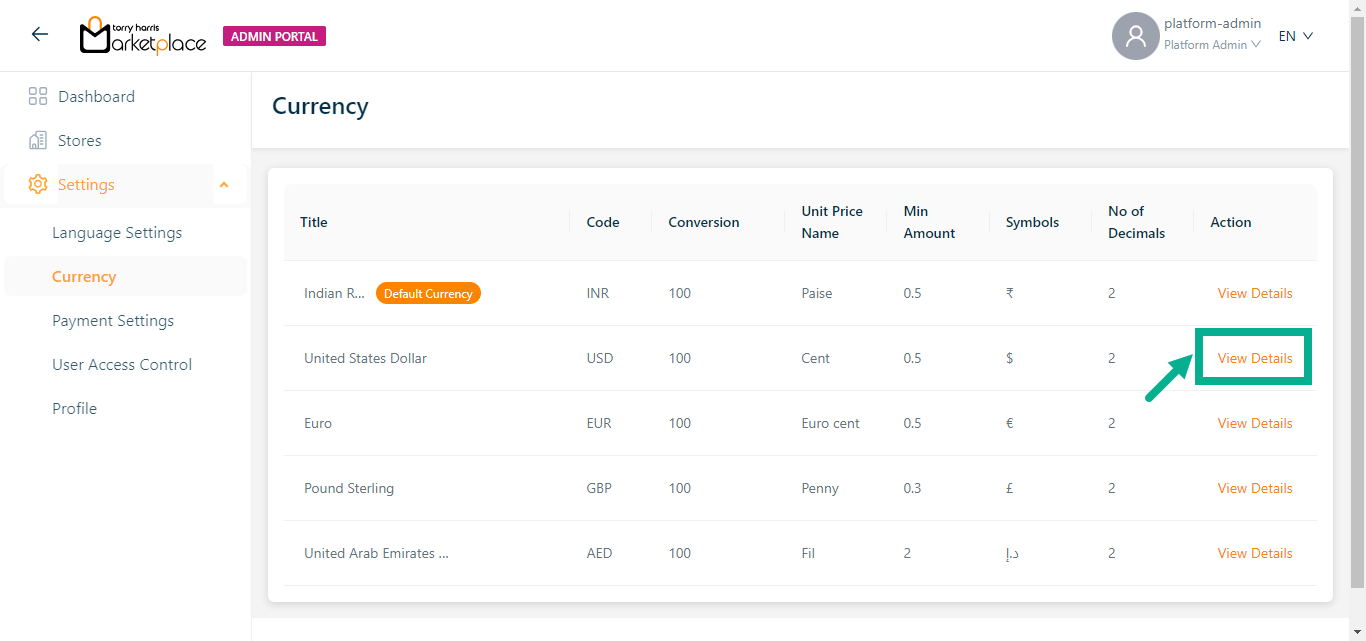1366x641 pixels.
Task: Open the Profile settings page
Action: (x=75, y=409)
